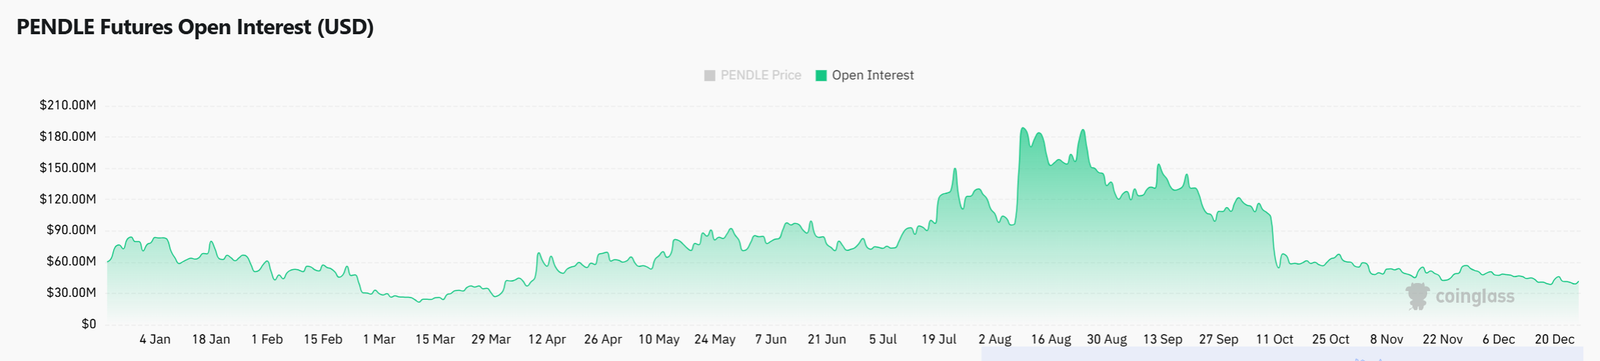
Task: Click the 19 Jul date axis label
Action: (x=939, y=339)
